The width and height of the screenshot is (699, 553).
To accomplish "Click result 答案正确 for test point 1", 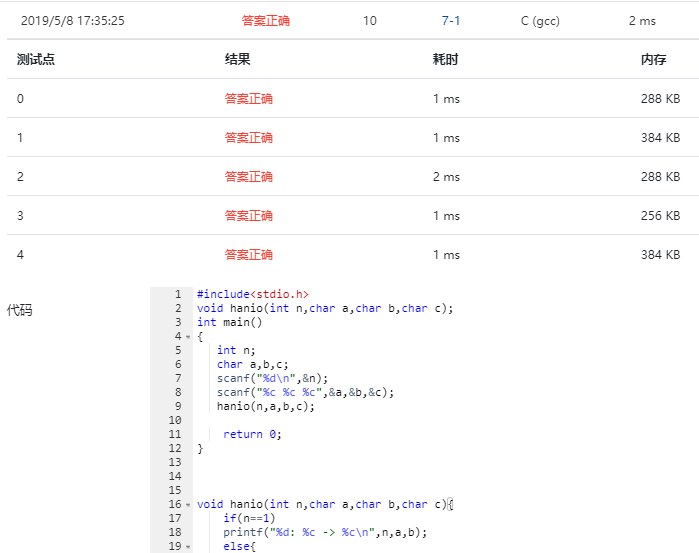I will click(249, 137).
